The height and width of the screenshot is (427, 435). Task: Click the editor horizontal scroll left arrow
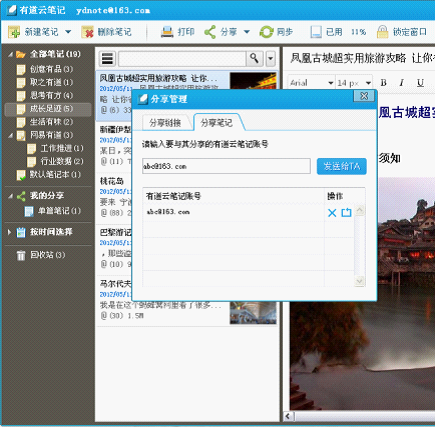tap(289, 416)
